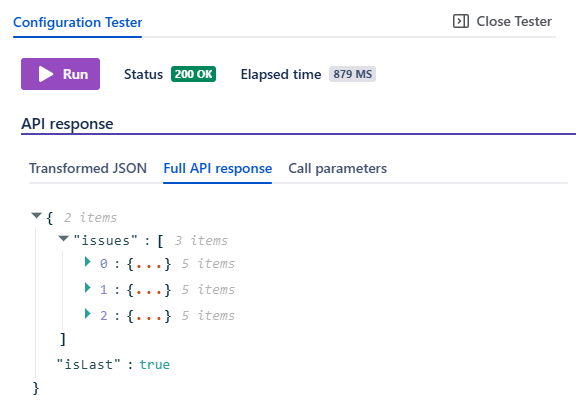578x401 pixels.
Task: Collapse the root JSON object triangle
Action: [36, 215]
